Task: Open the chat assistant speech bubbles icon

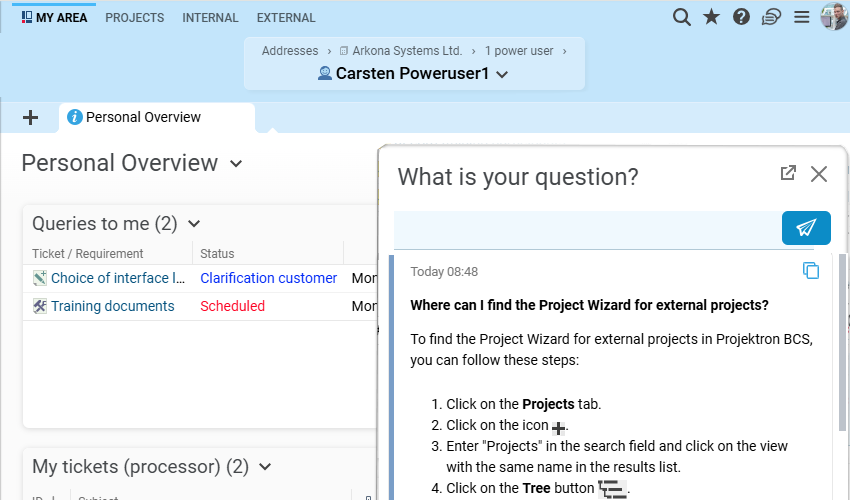Action: click(771, 17)
